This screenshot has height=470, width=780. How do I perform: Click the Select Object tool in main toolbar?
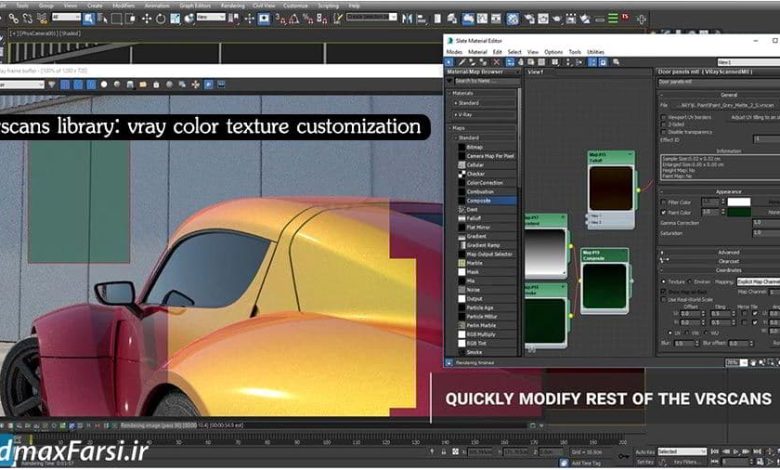[90, 18]
